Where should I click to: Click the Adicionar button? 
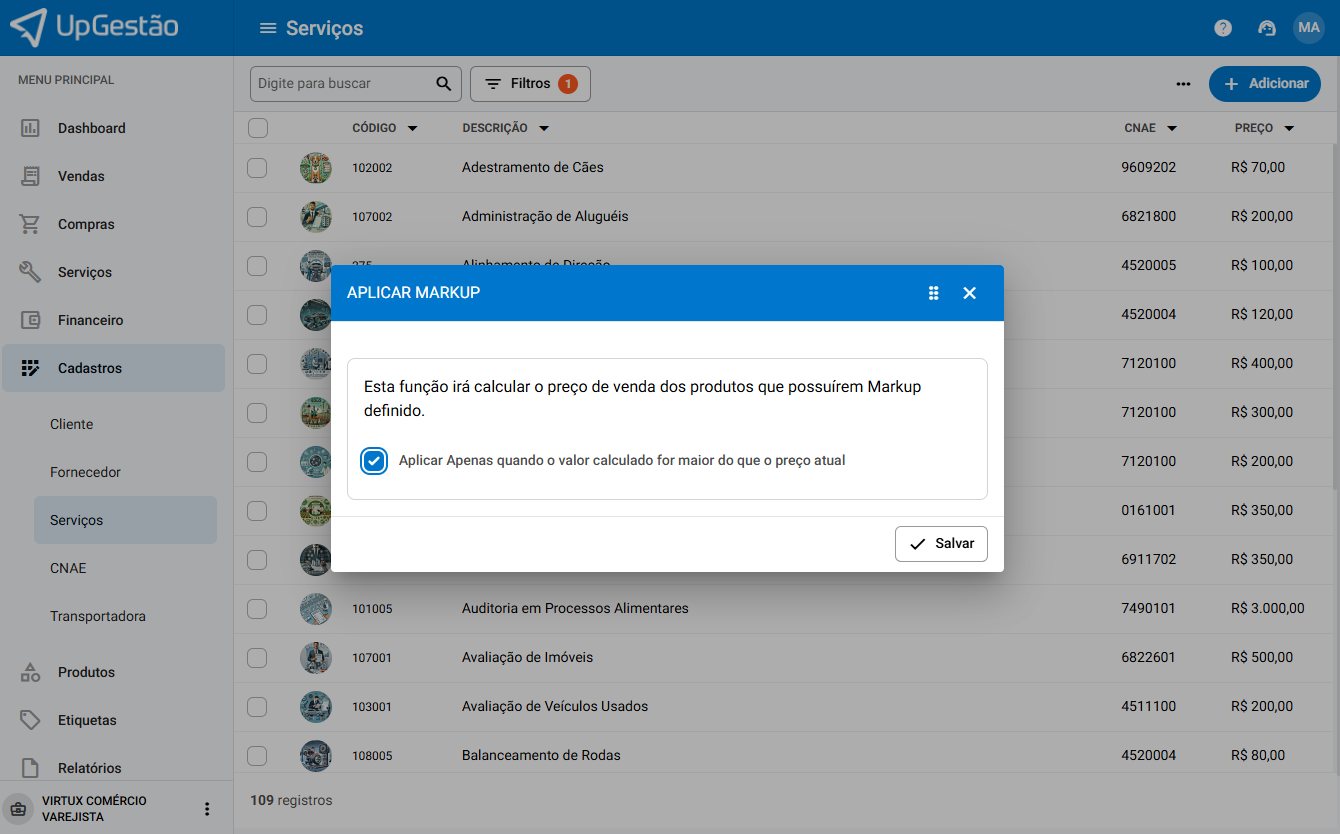[1264, 84]
